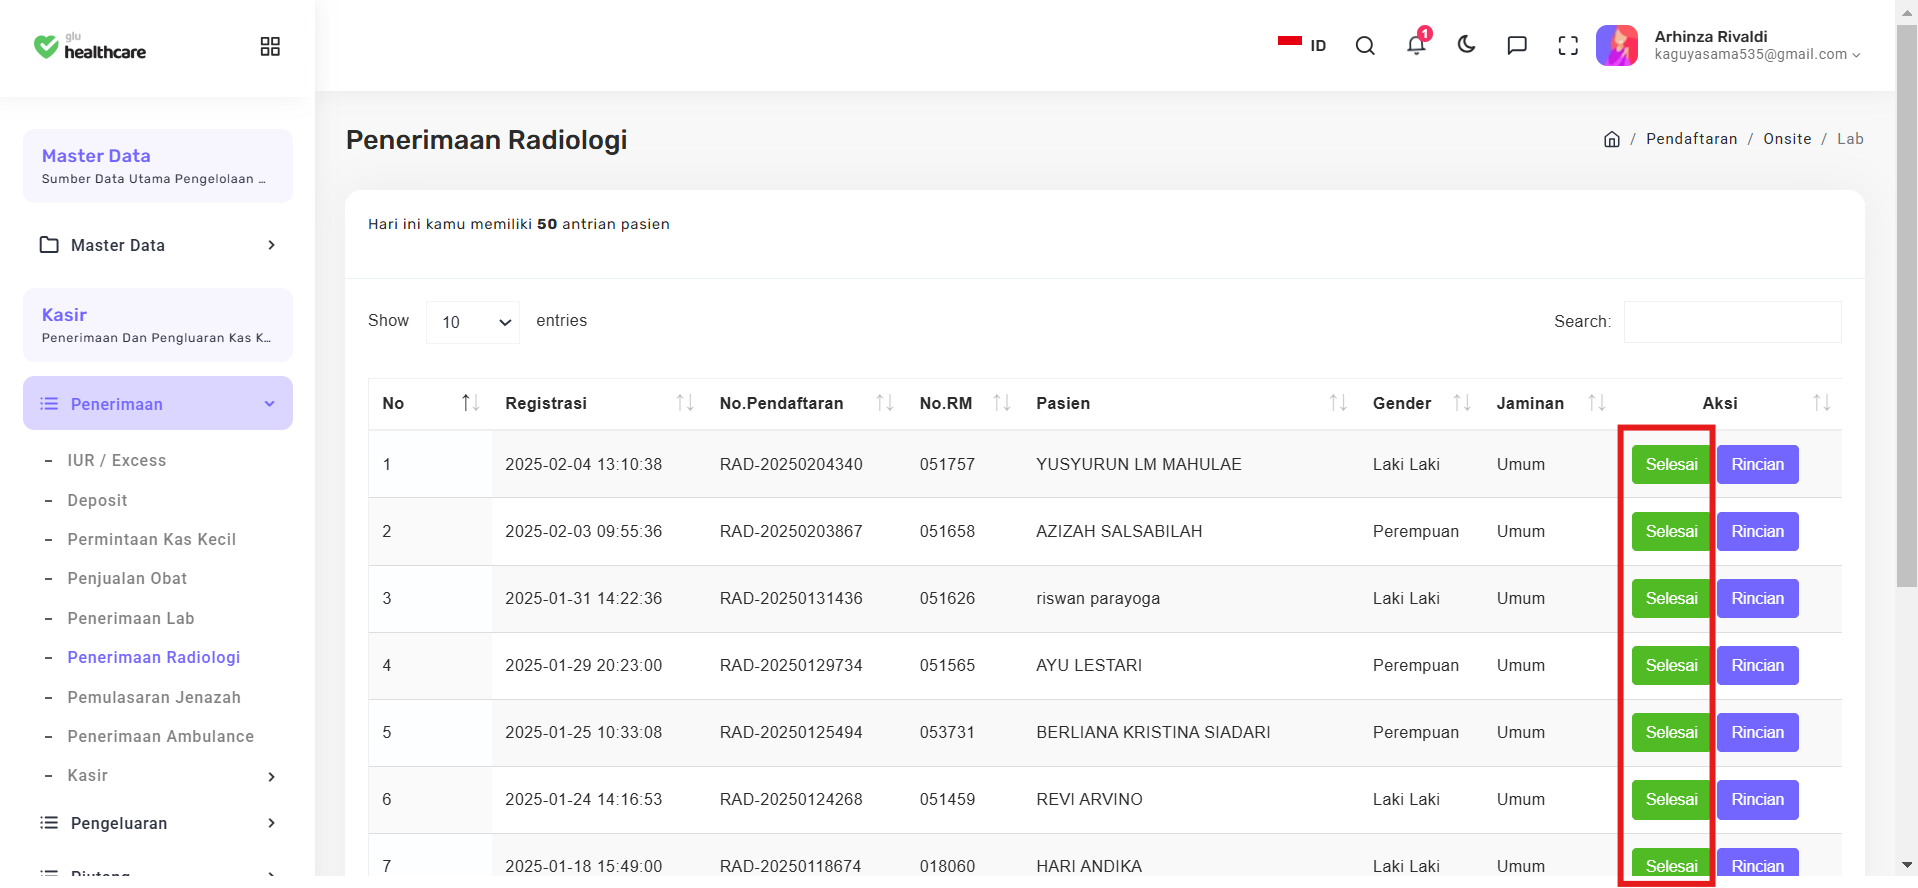
Task: Click Selesai for riswan parayoga
Action: (1671, 598)
